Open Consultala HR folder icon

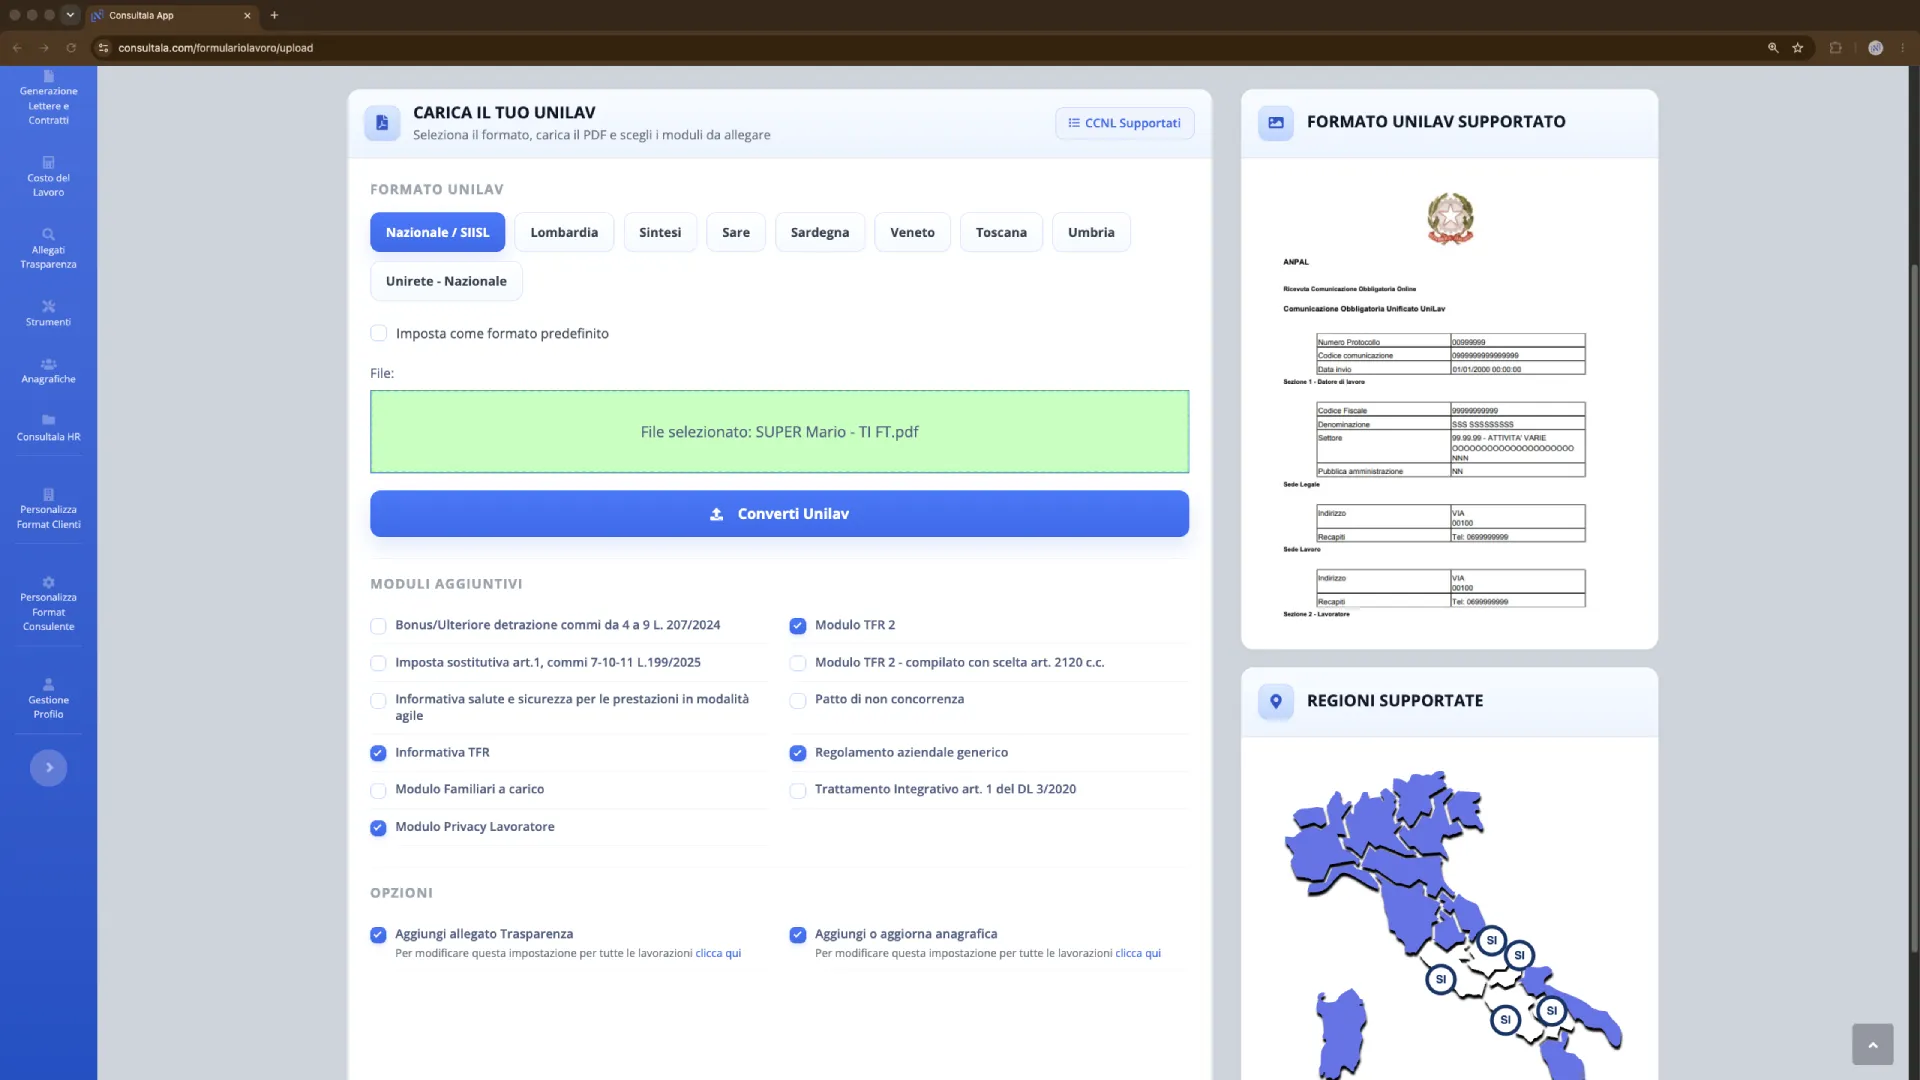pyautogui.click(x=48, y=420)
